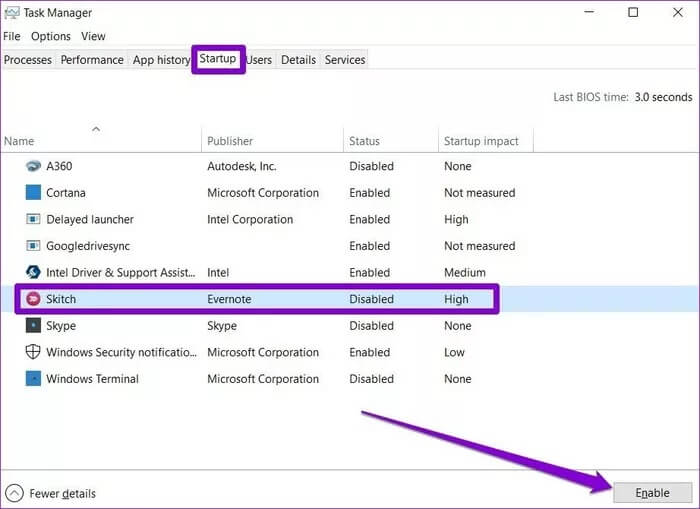Viewport: 700px width, 509px height.
Task: Close the Task Manager window
Action: [678, 13]
